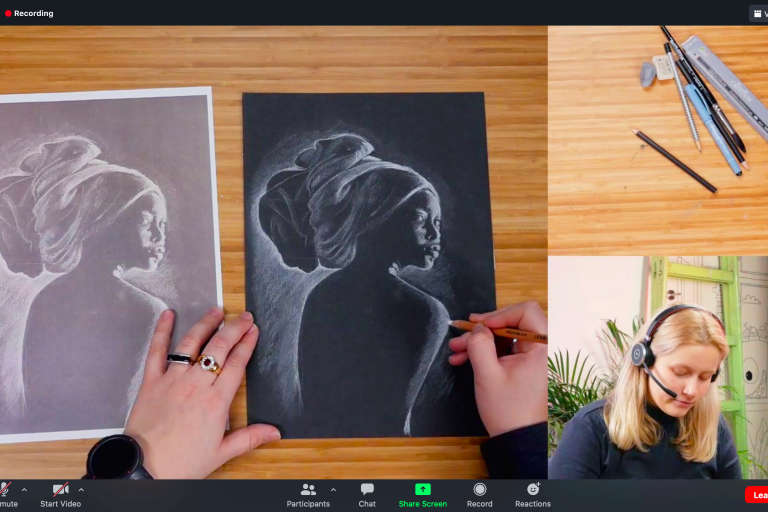Click the Record label text

(480, 504)
